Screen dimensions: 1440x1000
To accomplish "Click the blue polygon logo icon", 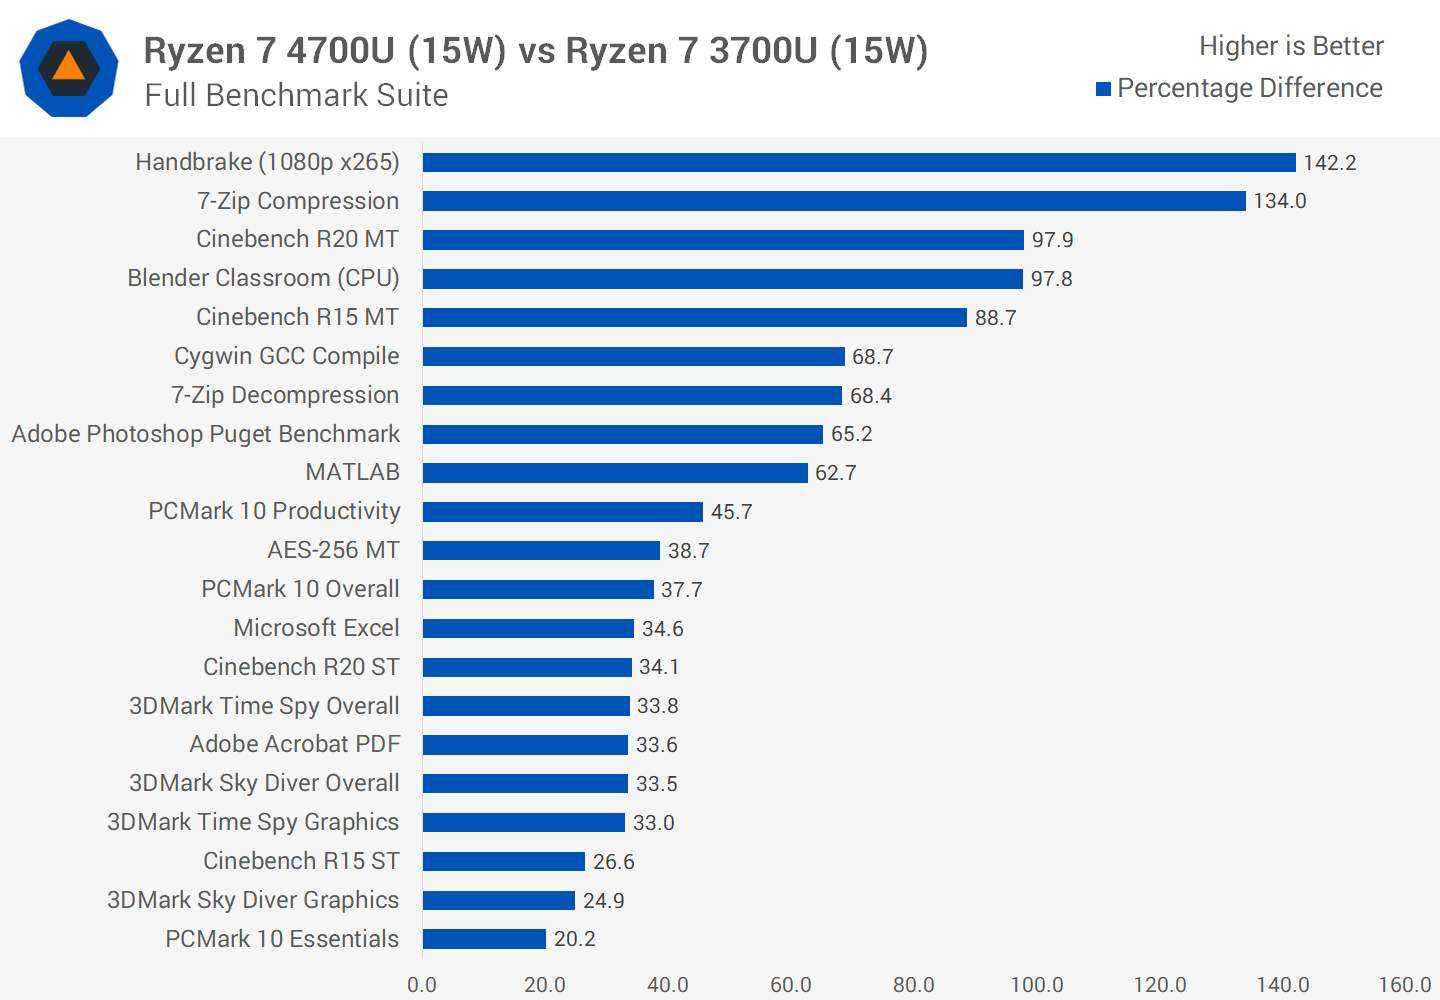I will [x=69, y=68].
